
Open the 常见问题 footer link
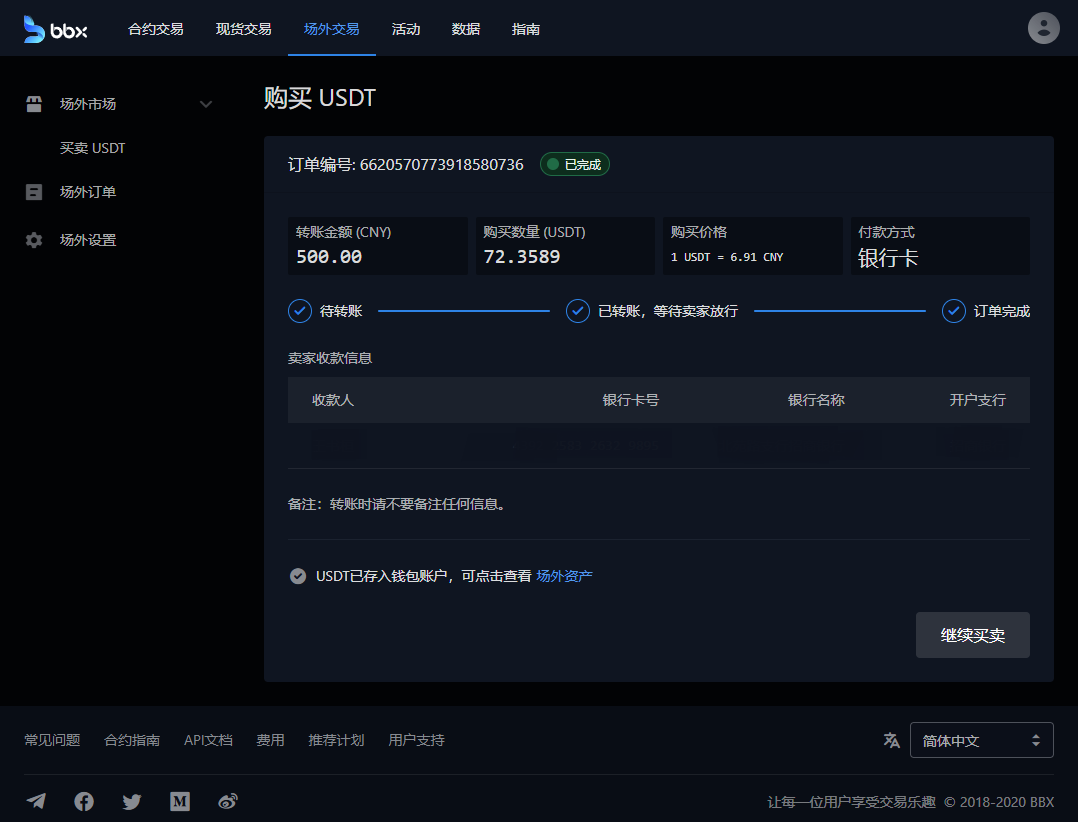click(52, 740)
